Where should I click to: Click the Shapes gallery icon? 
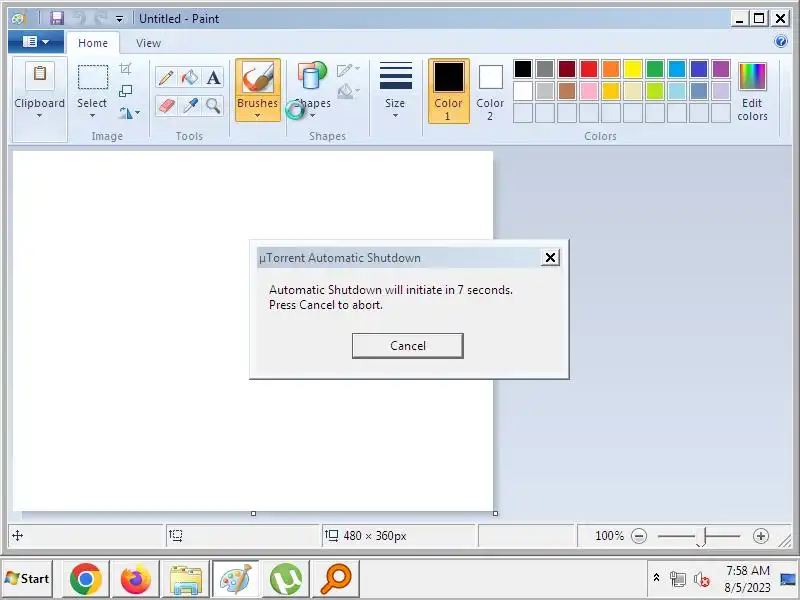tap(312, 77)
